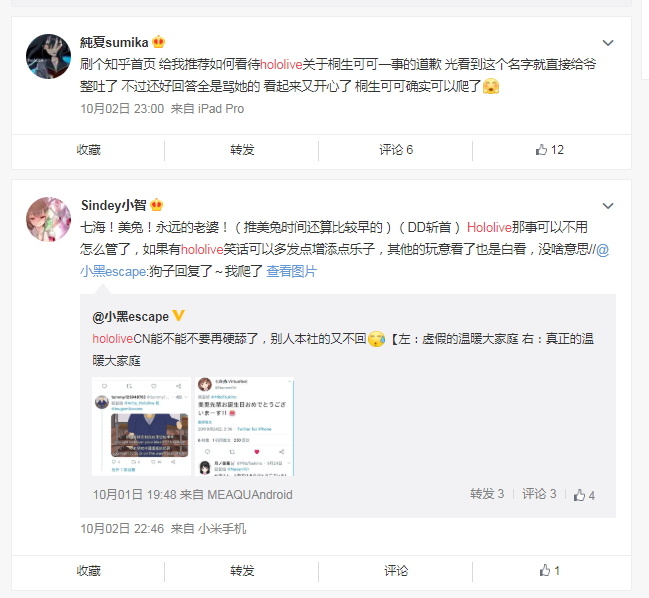Click 转发 3 in quoted post
The height and width of the screenshot is (598, 649).
(x=487, y=494)
